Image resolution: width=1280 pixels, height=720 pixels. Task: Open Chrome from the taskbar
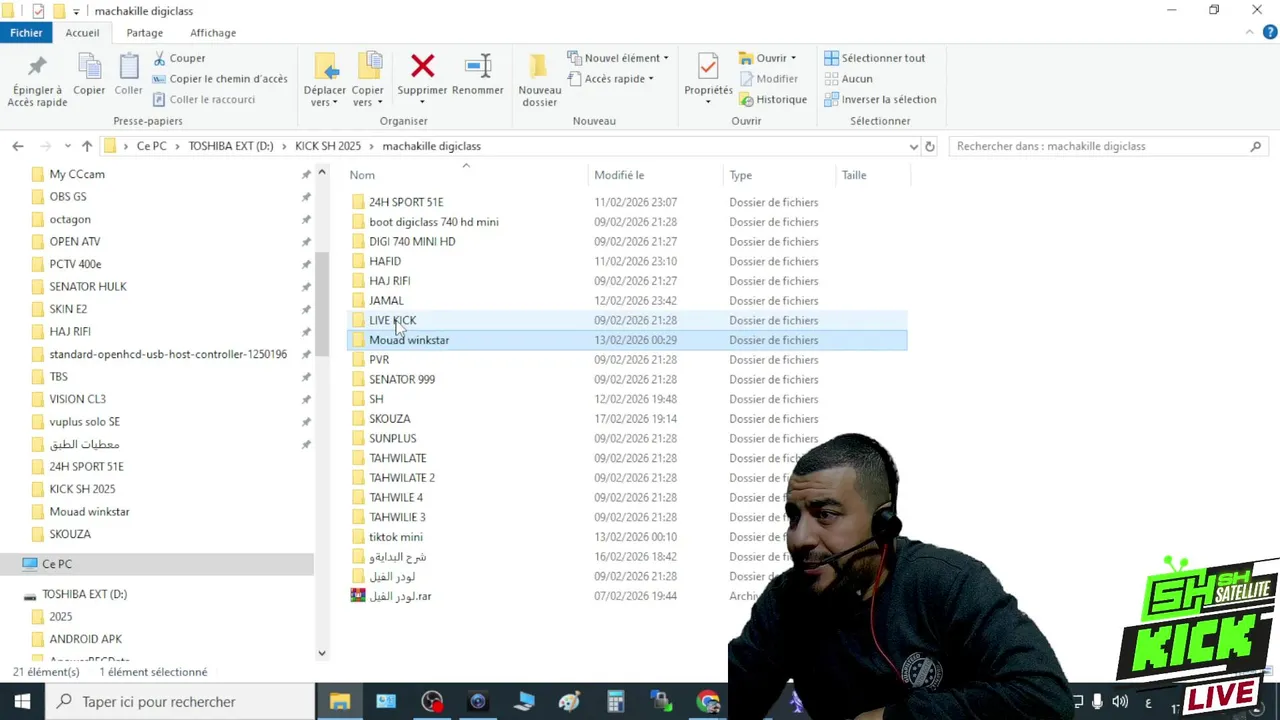[x=708, y=702]
